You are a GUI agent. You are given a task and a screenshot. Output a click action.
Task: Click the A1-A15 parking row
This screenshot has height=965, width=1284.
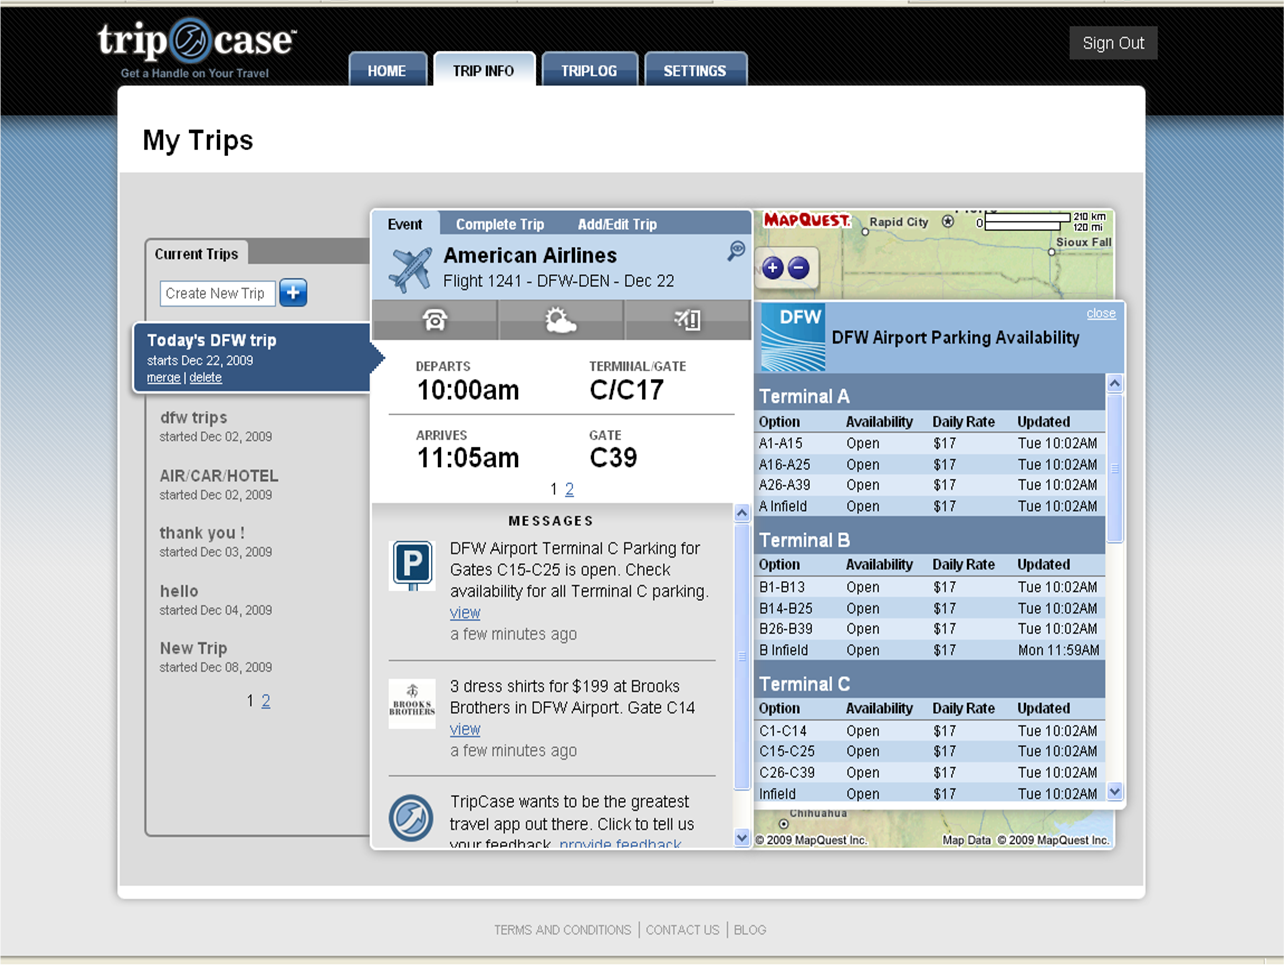click(x=930, y=443)
